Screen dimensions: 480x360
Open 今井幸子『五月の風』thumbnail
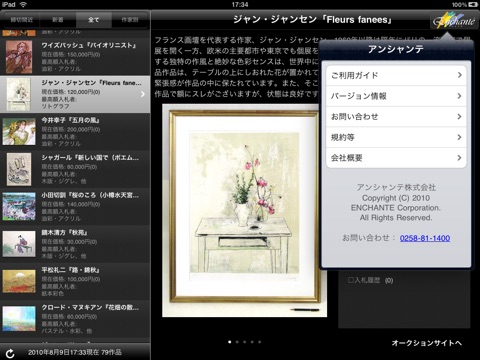(x=19, y=132)
